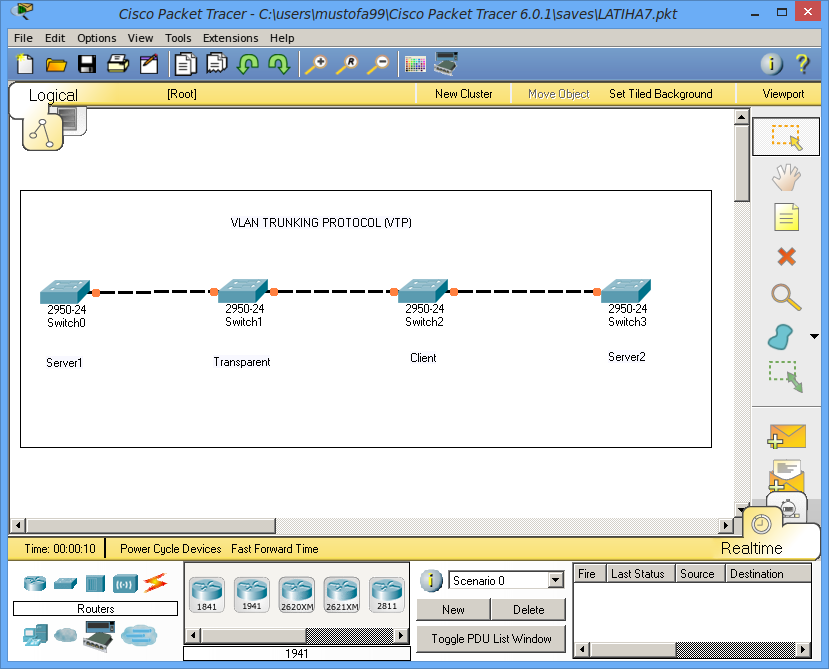829x669 pixels.
Task: Select the Connections lightning bolt icon
Action: point(155,583)
